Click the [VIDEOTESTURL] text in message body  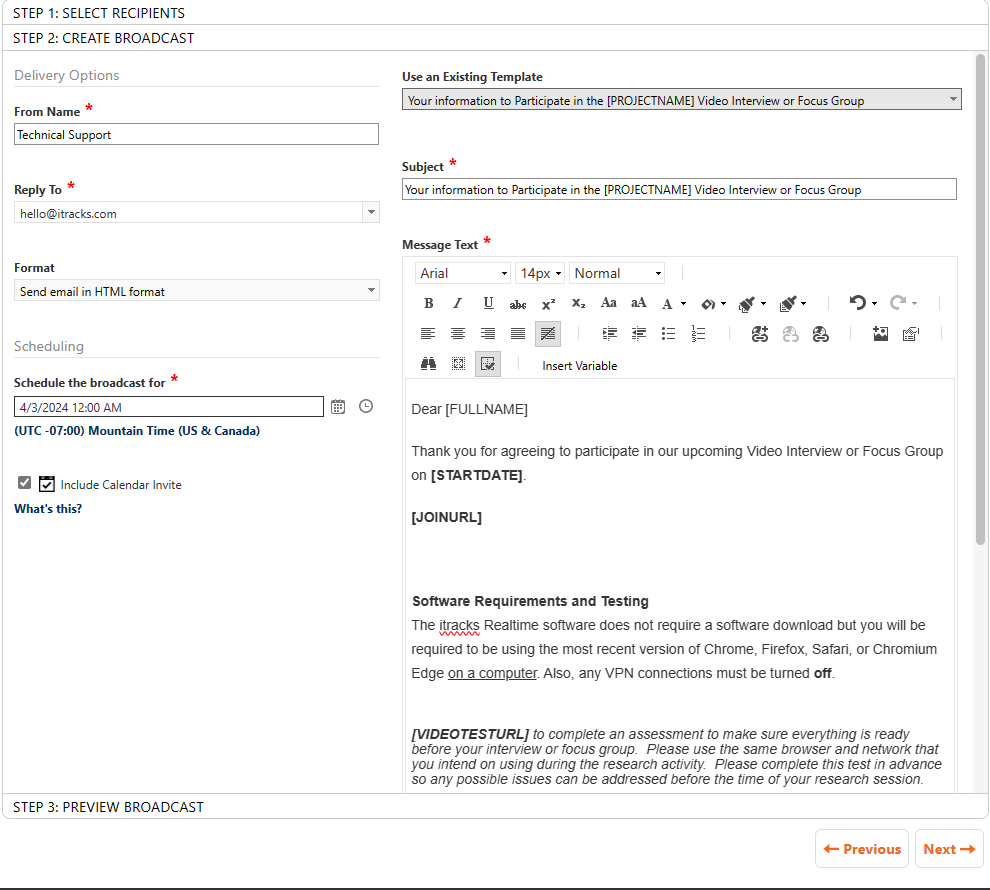(470, 734)
